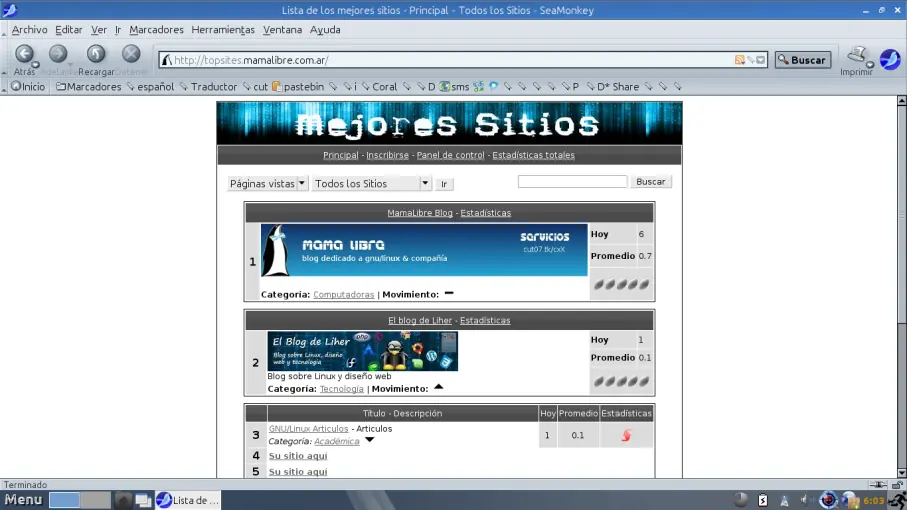Click the Forward navigation arrow button
This screenshot has width=907, height=510.
58,54
